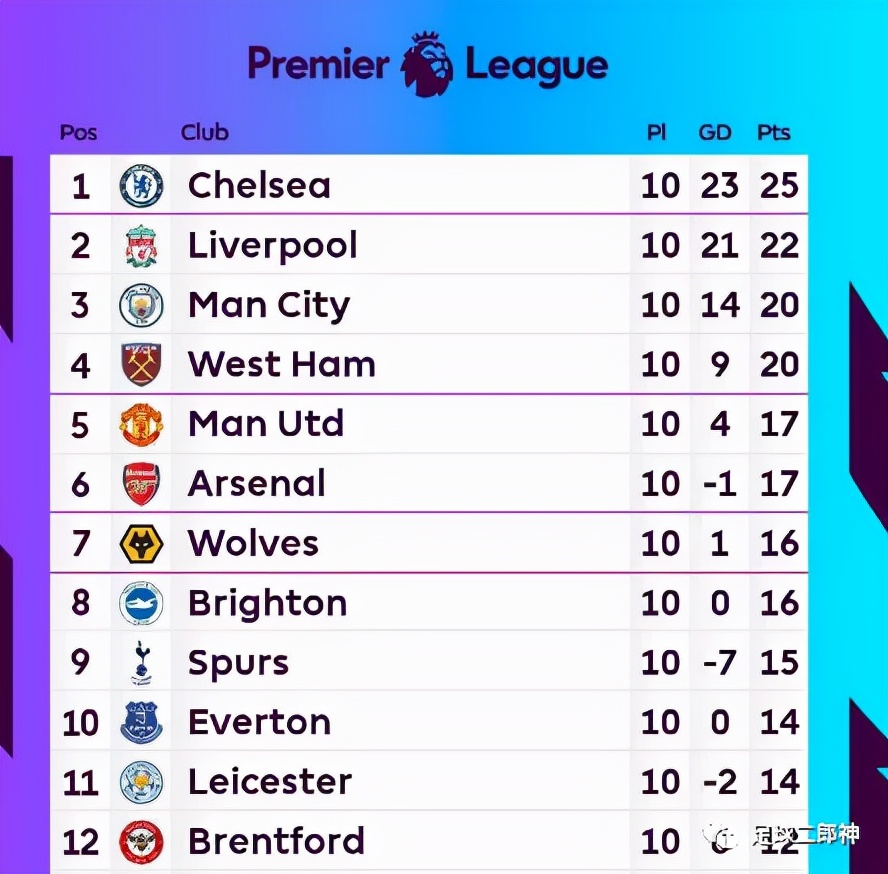Click the Everton club crest
Screen dimensions: 888x874
click(x=141, y=722)
